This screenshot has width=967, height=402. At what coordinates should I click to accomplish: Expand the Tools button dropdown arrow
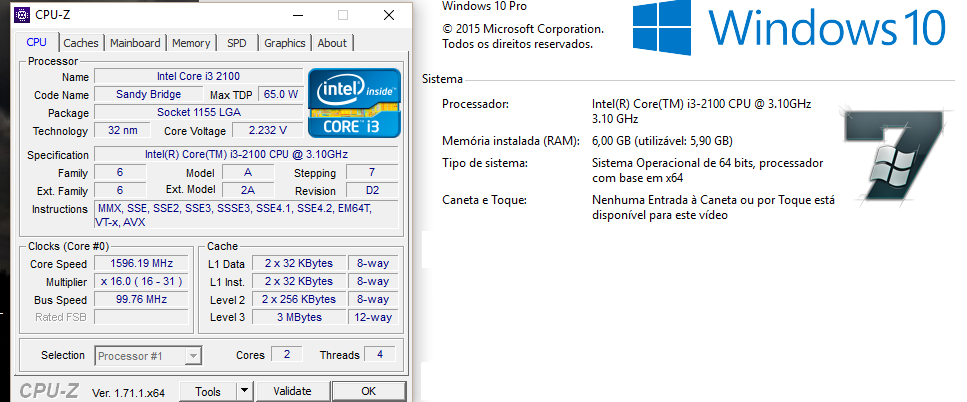coord(245,391)
